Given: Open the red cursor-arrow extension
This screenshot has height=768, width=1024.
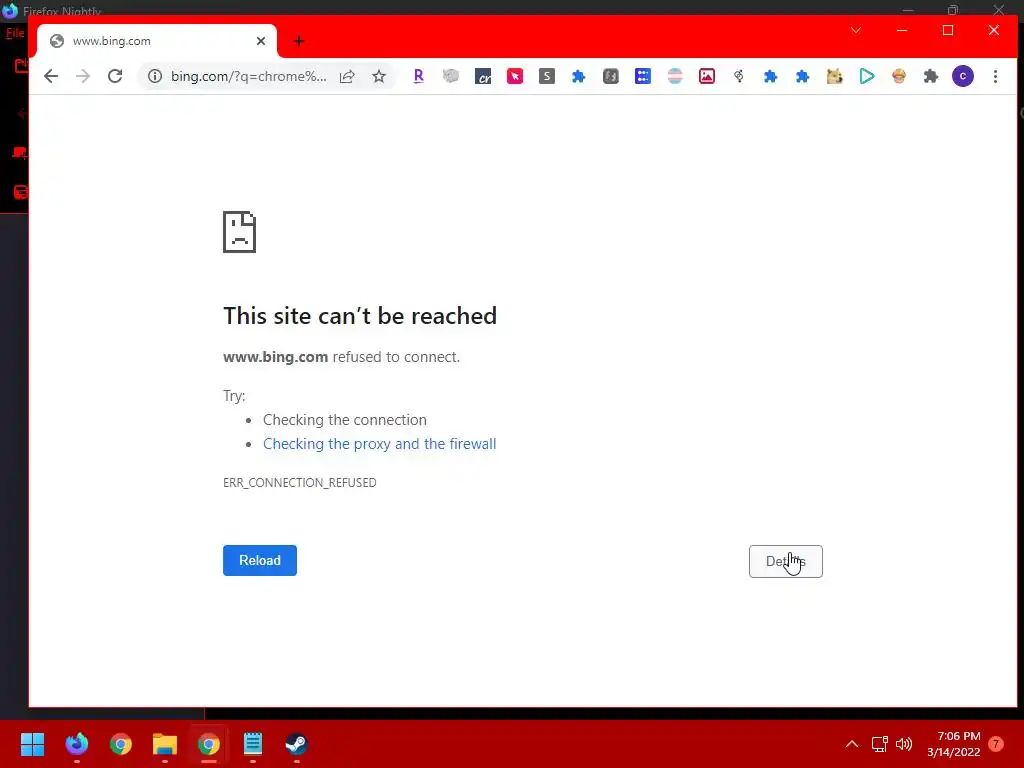Looking at the screenshot, I should 515,76.
